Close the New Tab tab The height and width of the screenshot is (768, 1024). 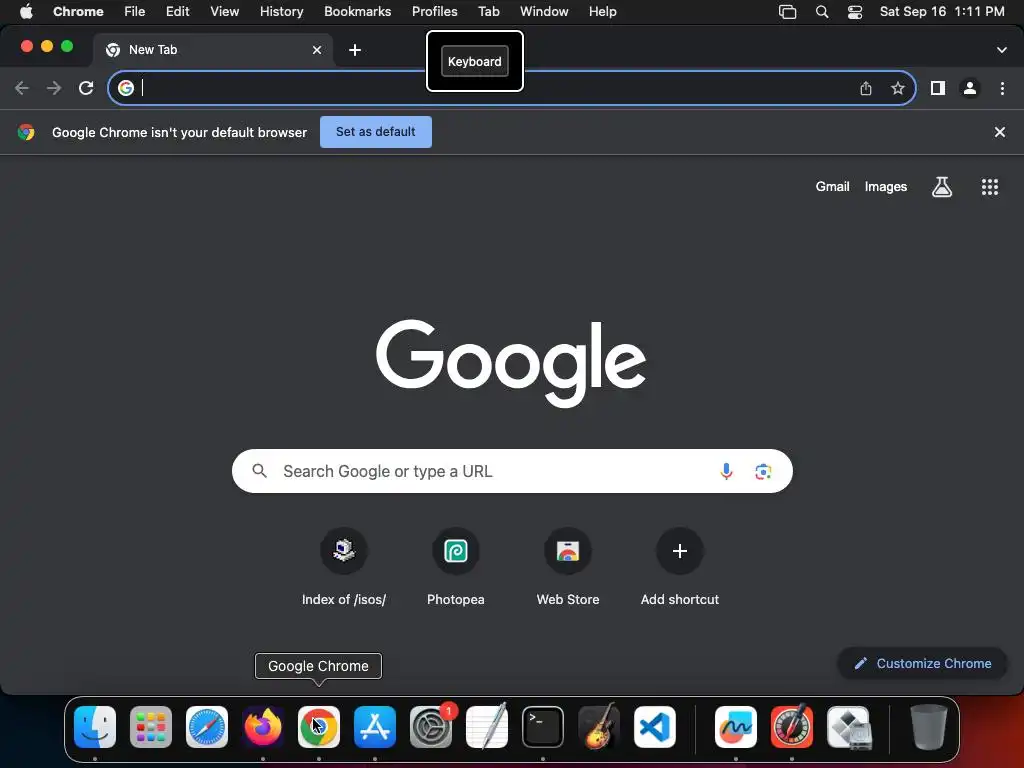[317, 50]
